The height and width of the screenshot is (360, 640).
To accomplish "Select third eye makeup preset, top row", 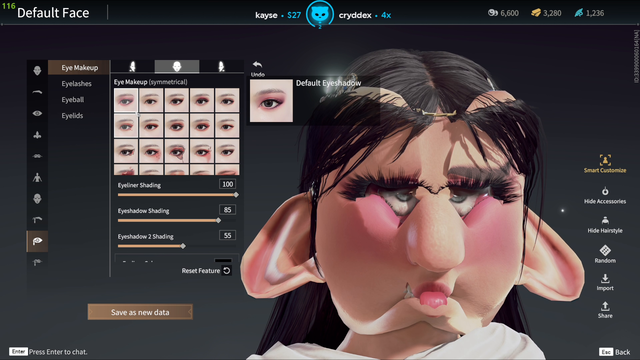I will pos(176,100).
